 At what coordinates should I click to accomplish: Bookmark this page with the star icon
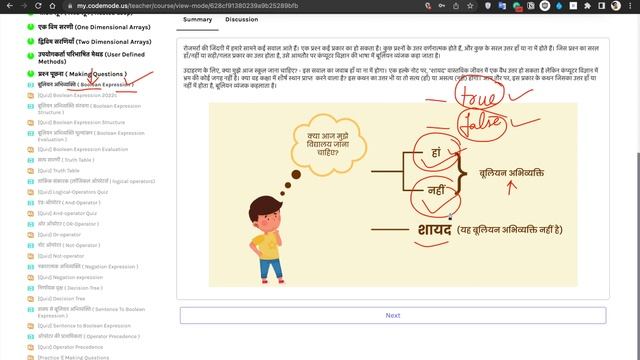[470, 6]
